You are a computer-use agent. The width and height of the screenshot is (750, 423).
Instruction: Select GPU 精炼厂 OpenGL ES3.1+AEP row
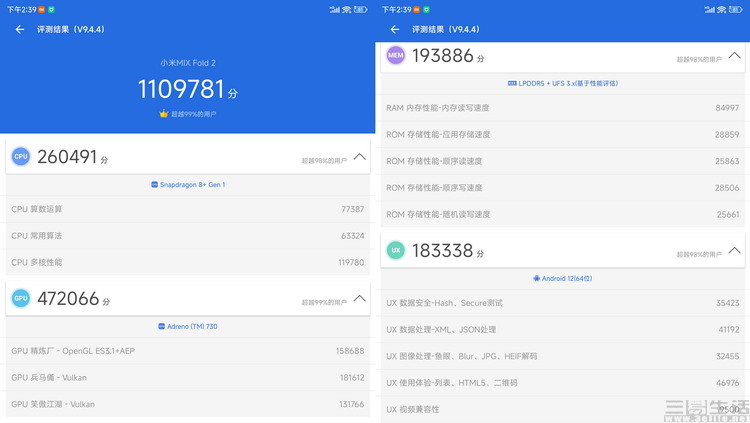pyautogui.click(x=188, y=351)
